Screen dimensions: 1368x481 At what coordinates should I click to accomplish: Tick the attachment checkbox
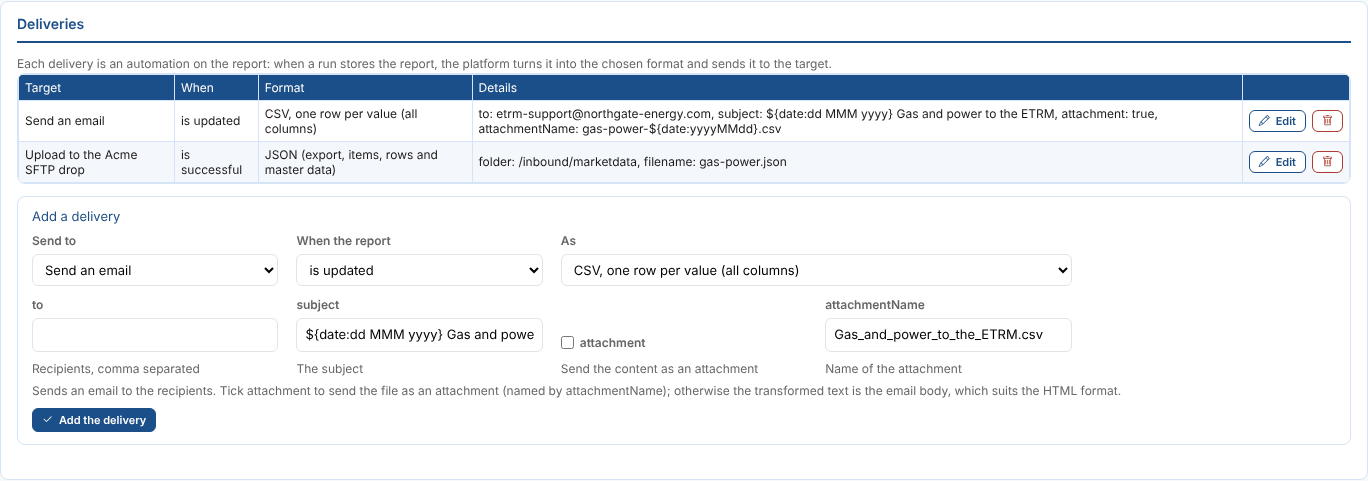pyautogui.click(x=567, y=342)
